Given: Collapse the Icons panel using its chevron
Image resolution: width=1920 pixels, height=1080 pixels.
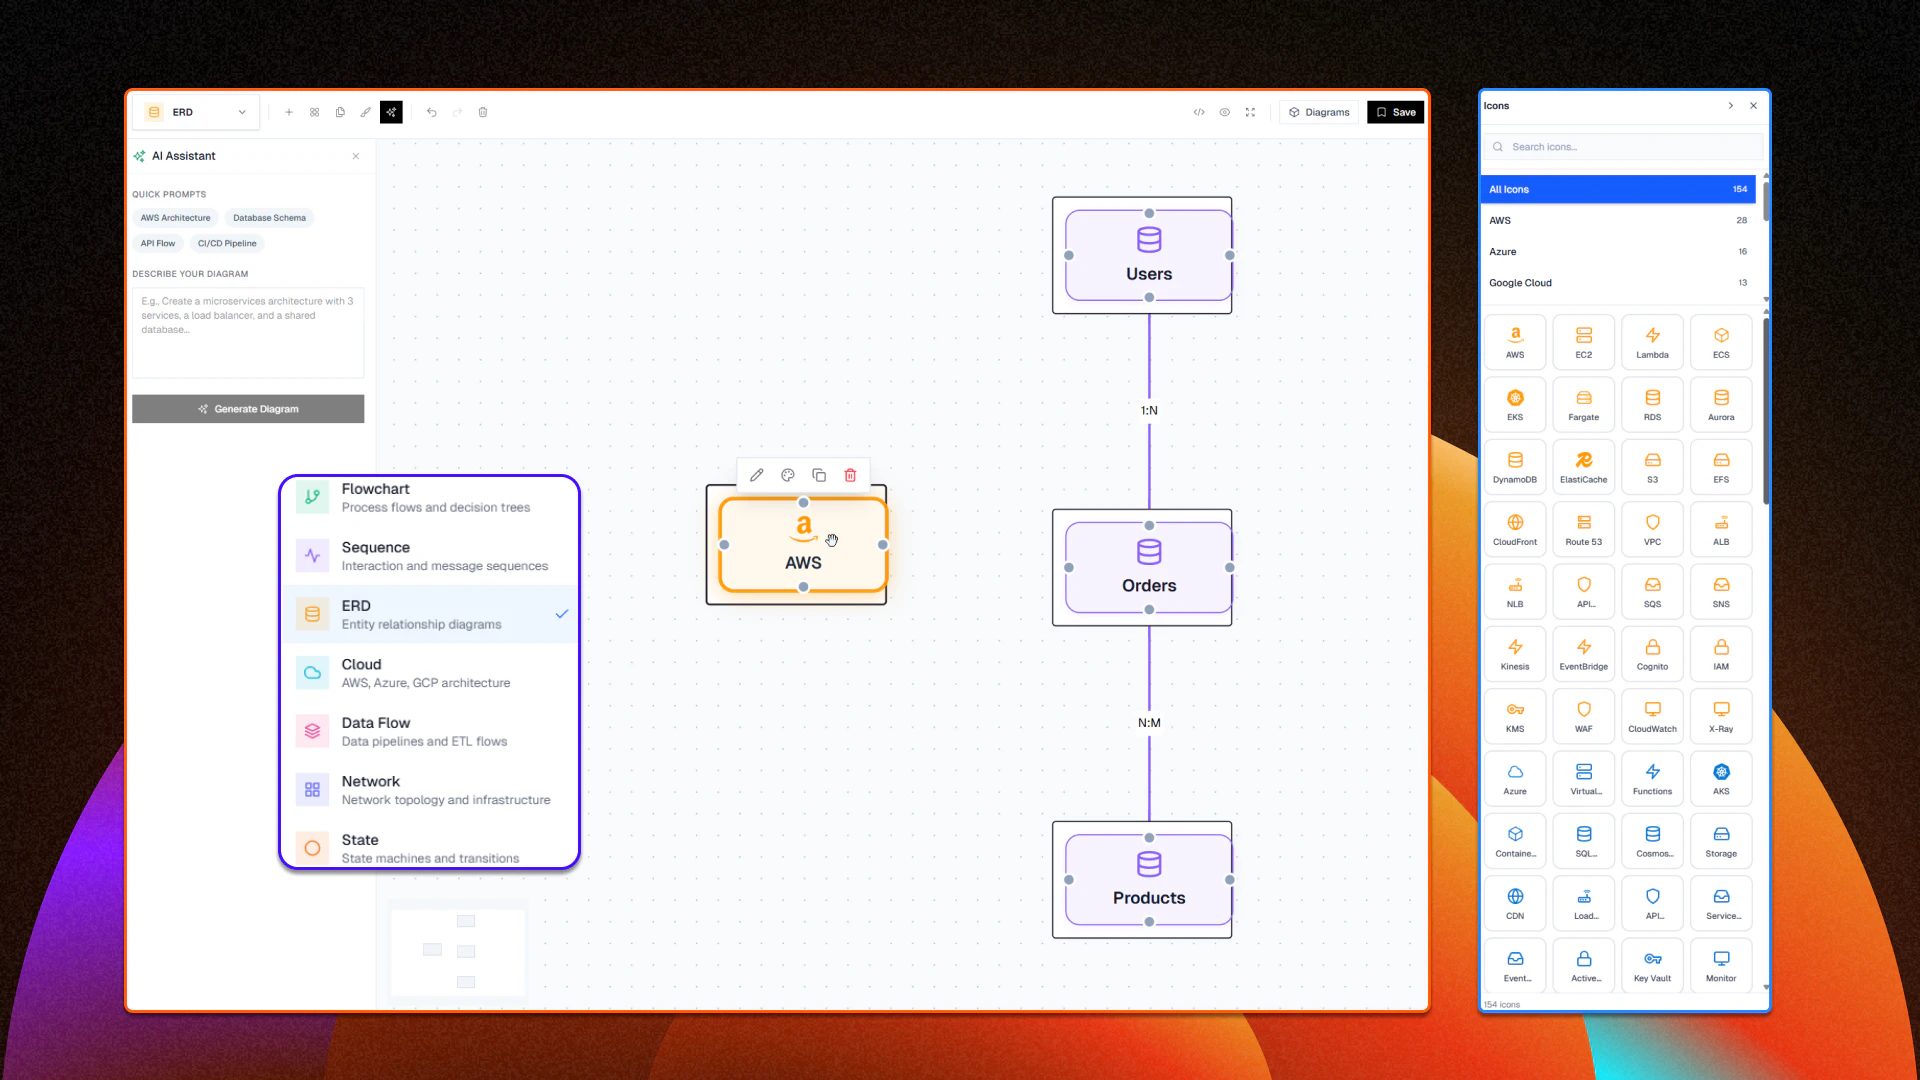Looking at the screenshot, I should 1730,105.
